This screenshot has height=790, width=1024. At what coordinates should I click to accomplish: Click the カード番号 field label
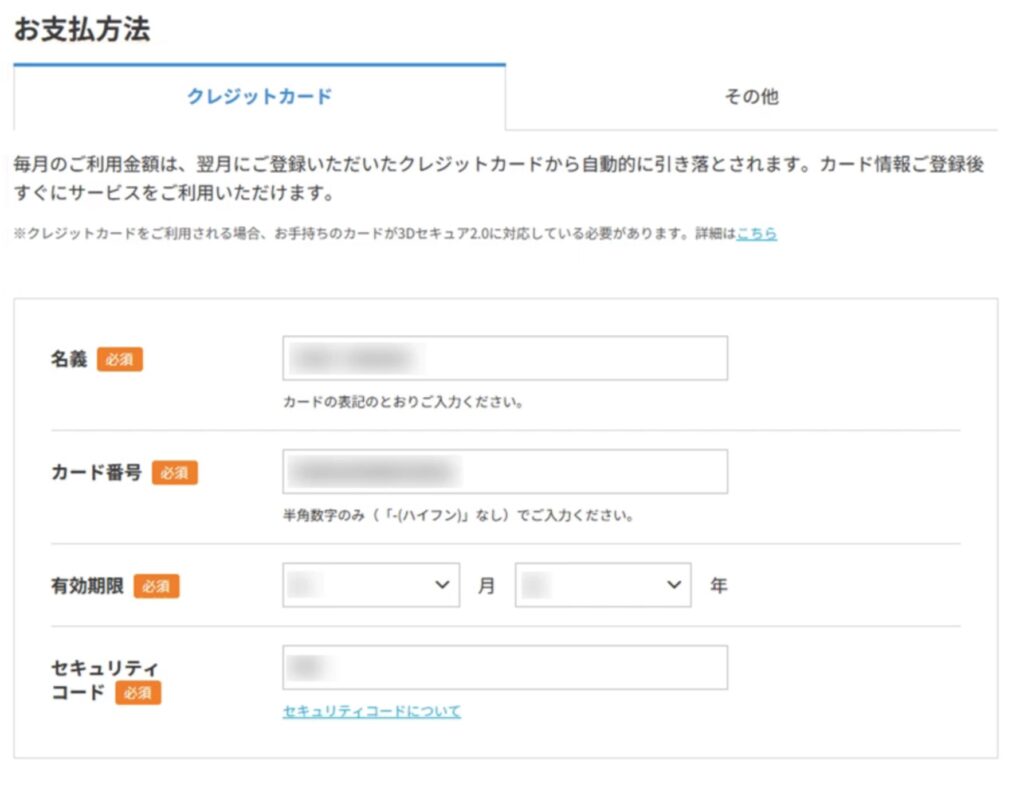point(96,473)
